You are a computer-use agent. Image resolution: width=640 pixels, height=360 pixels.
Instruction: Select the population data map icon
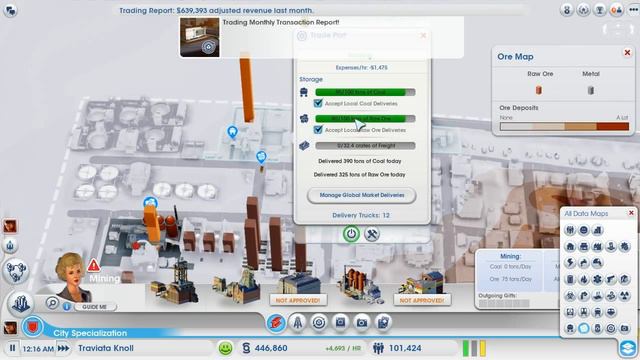tap(570, 230)
